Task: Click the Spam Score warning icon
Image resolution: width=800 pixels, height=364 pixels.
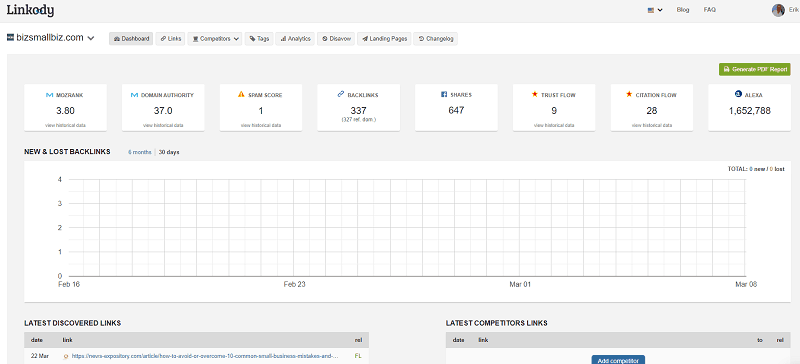Action: (x=241, y=94)
